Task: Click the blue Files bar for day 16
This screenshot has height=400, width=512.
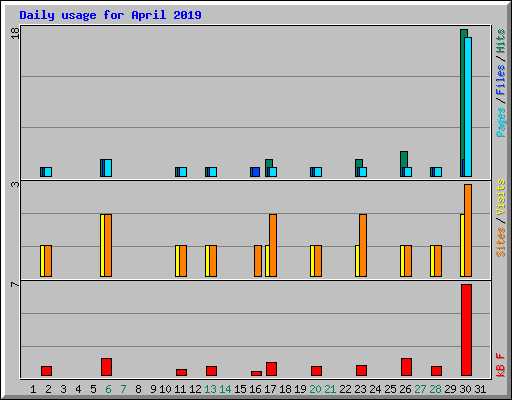Action: click(256, 172)
